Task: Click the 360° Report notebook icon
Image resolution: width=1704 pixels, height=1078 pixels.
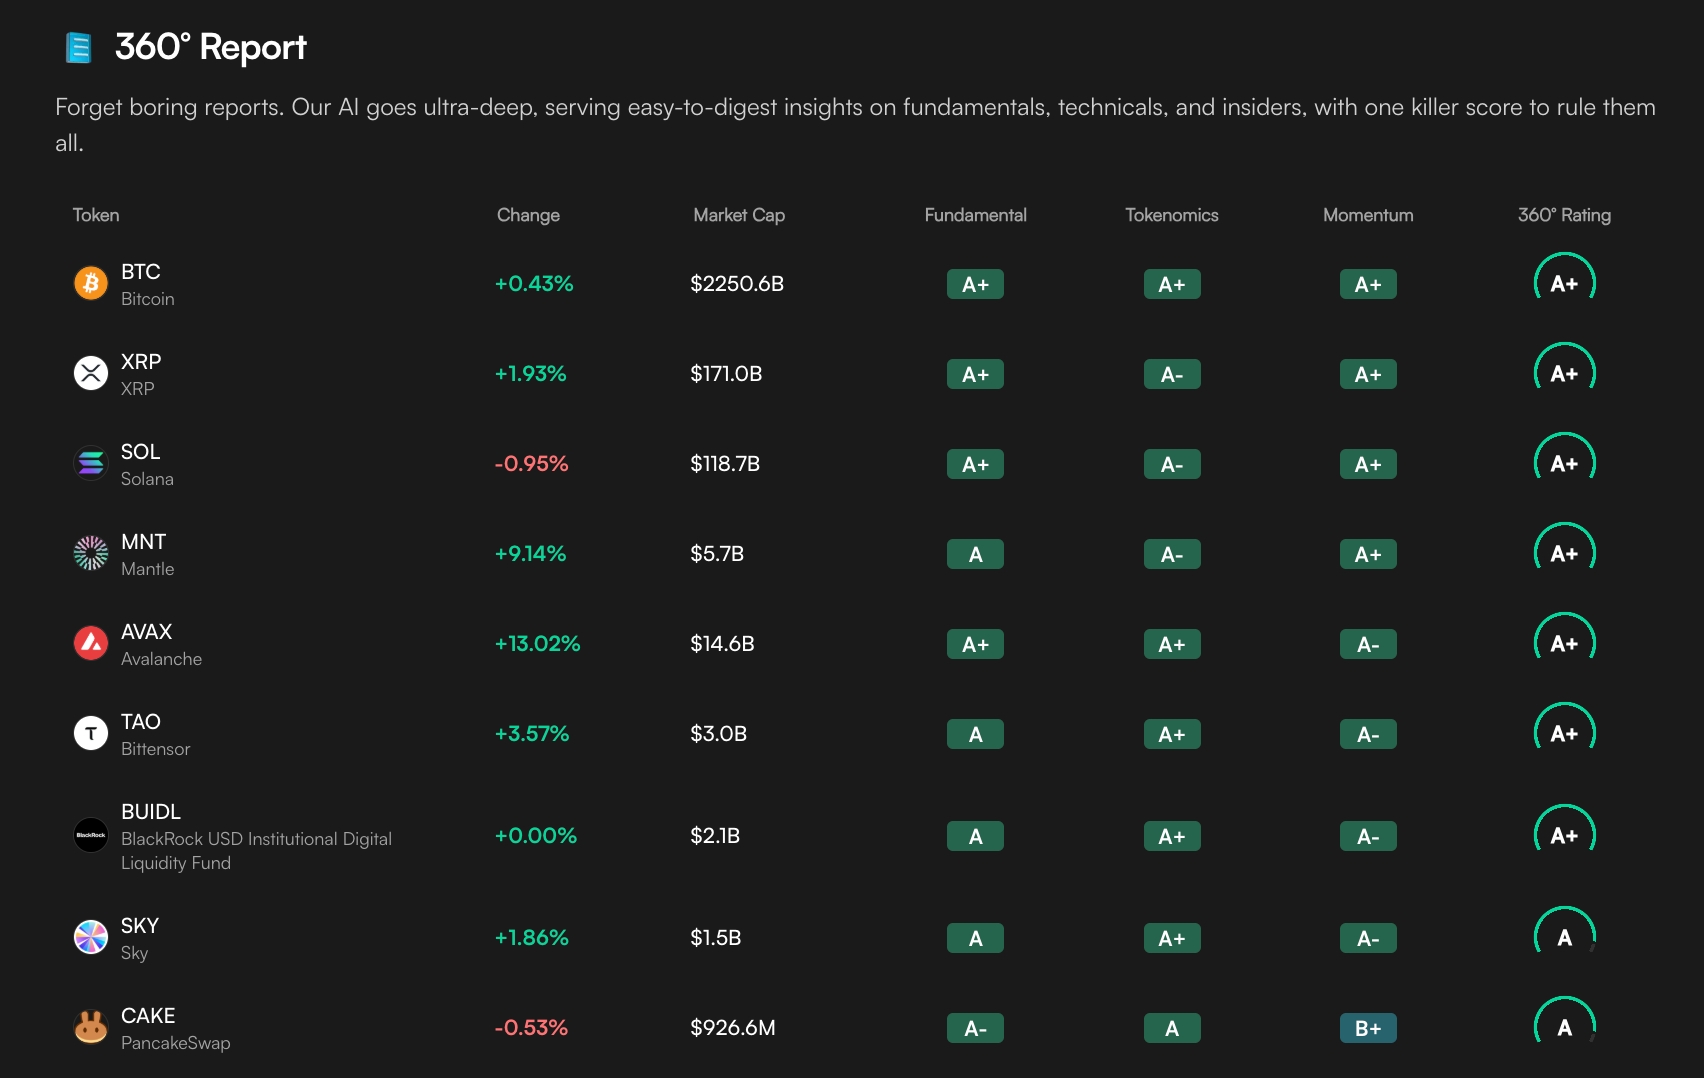Action: click(78, 47)
